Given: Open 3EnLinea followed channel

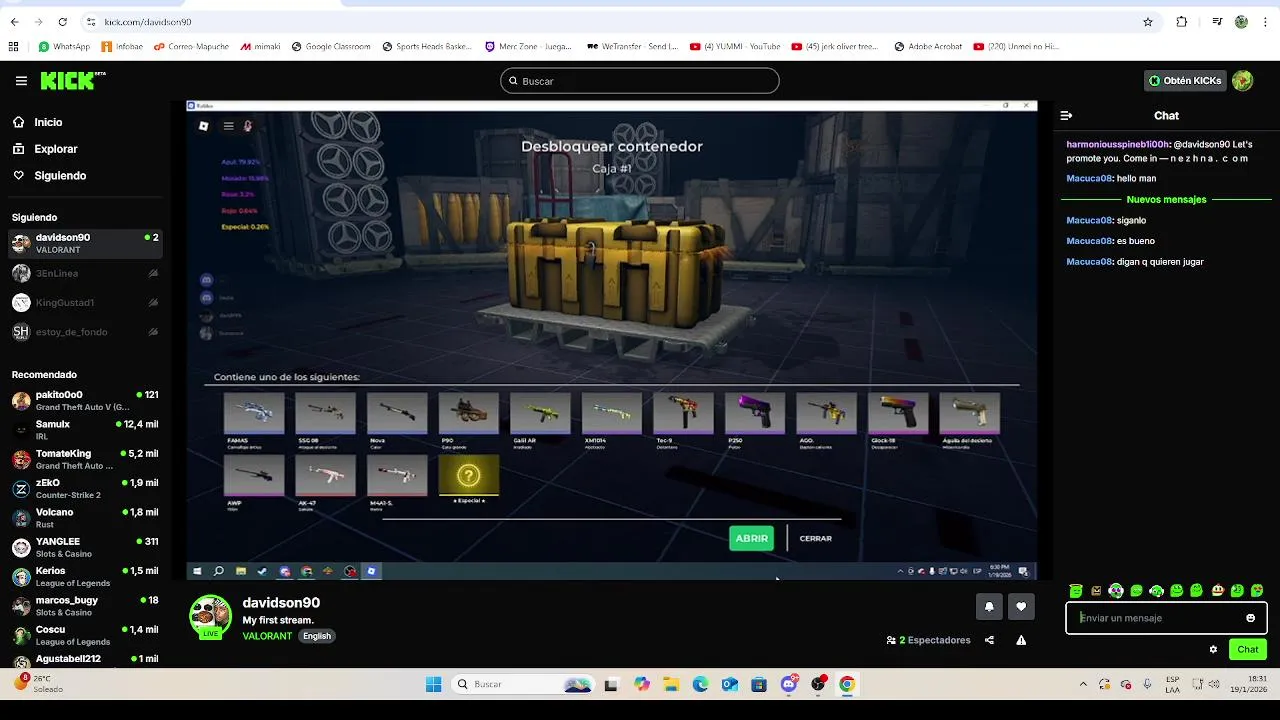Looking at the screenshot, I should click(x=85, y=273).
